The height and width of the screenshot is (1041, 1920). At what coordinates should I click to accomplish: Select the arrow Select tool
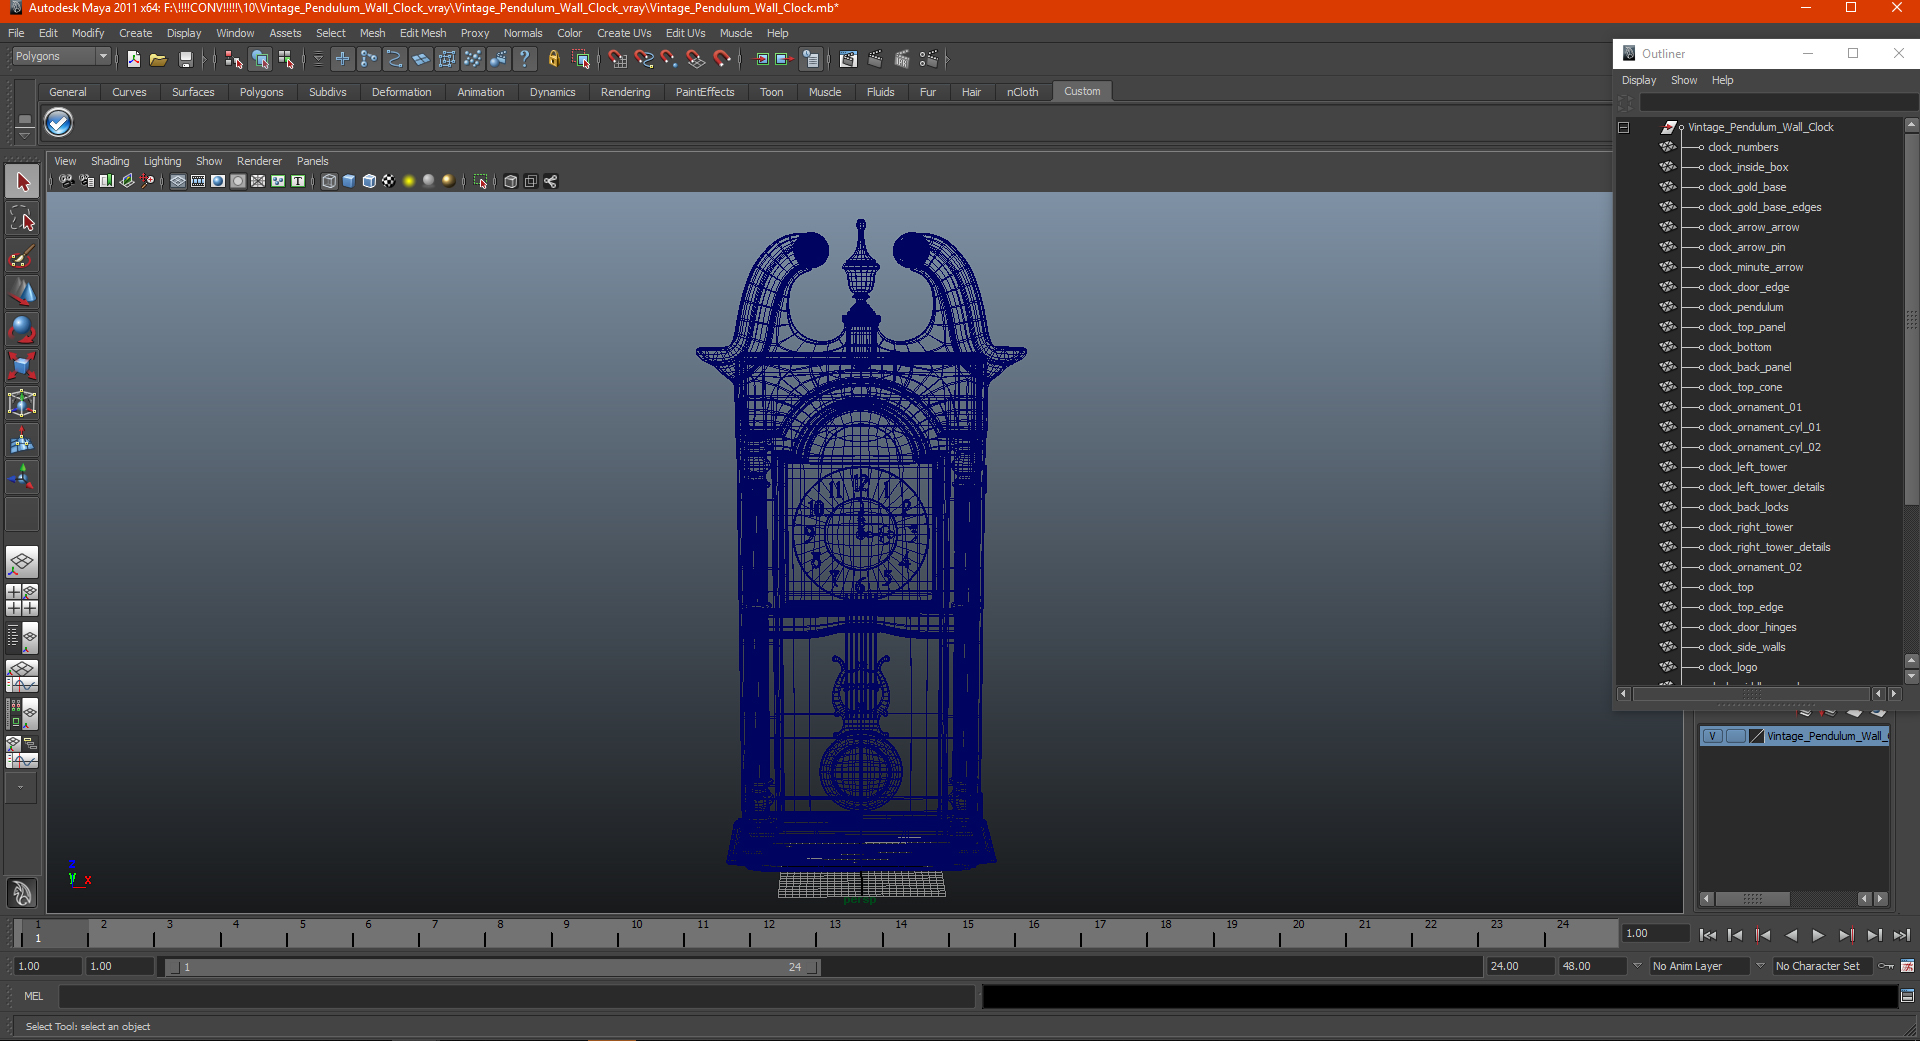[22, 182]
